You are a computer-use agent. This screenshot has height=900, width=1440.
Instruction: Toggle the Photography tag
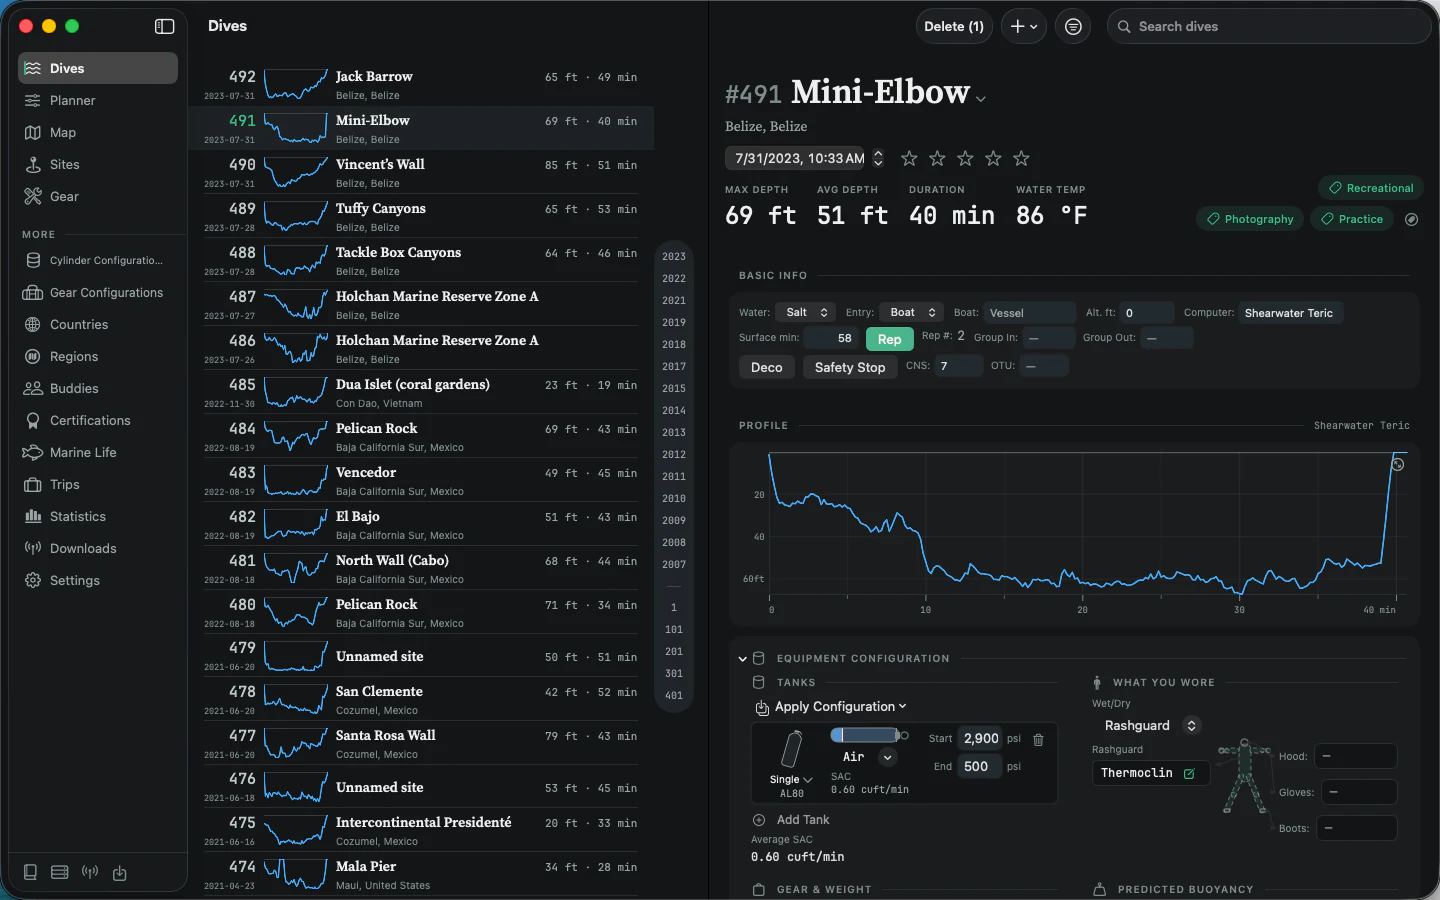[1250, 219]
